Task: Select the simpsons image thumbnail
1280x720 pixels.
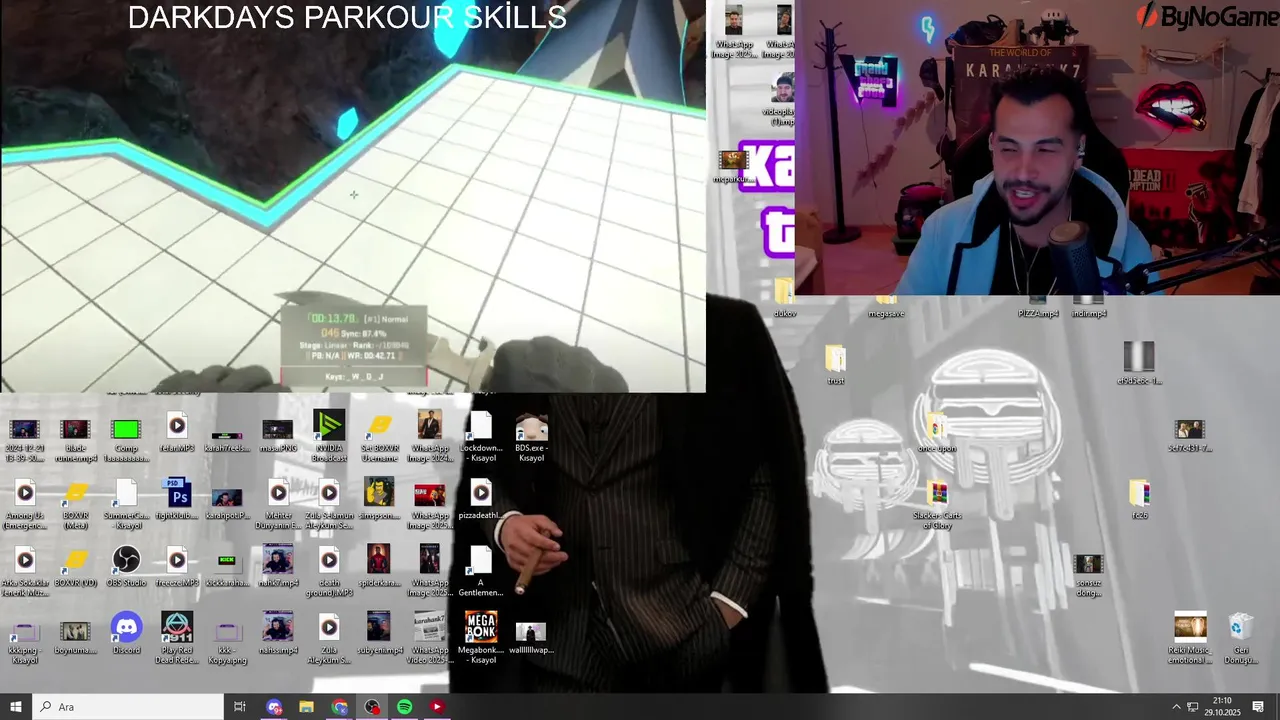Action: click(379, 493)
